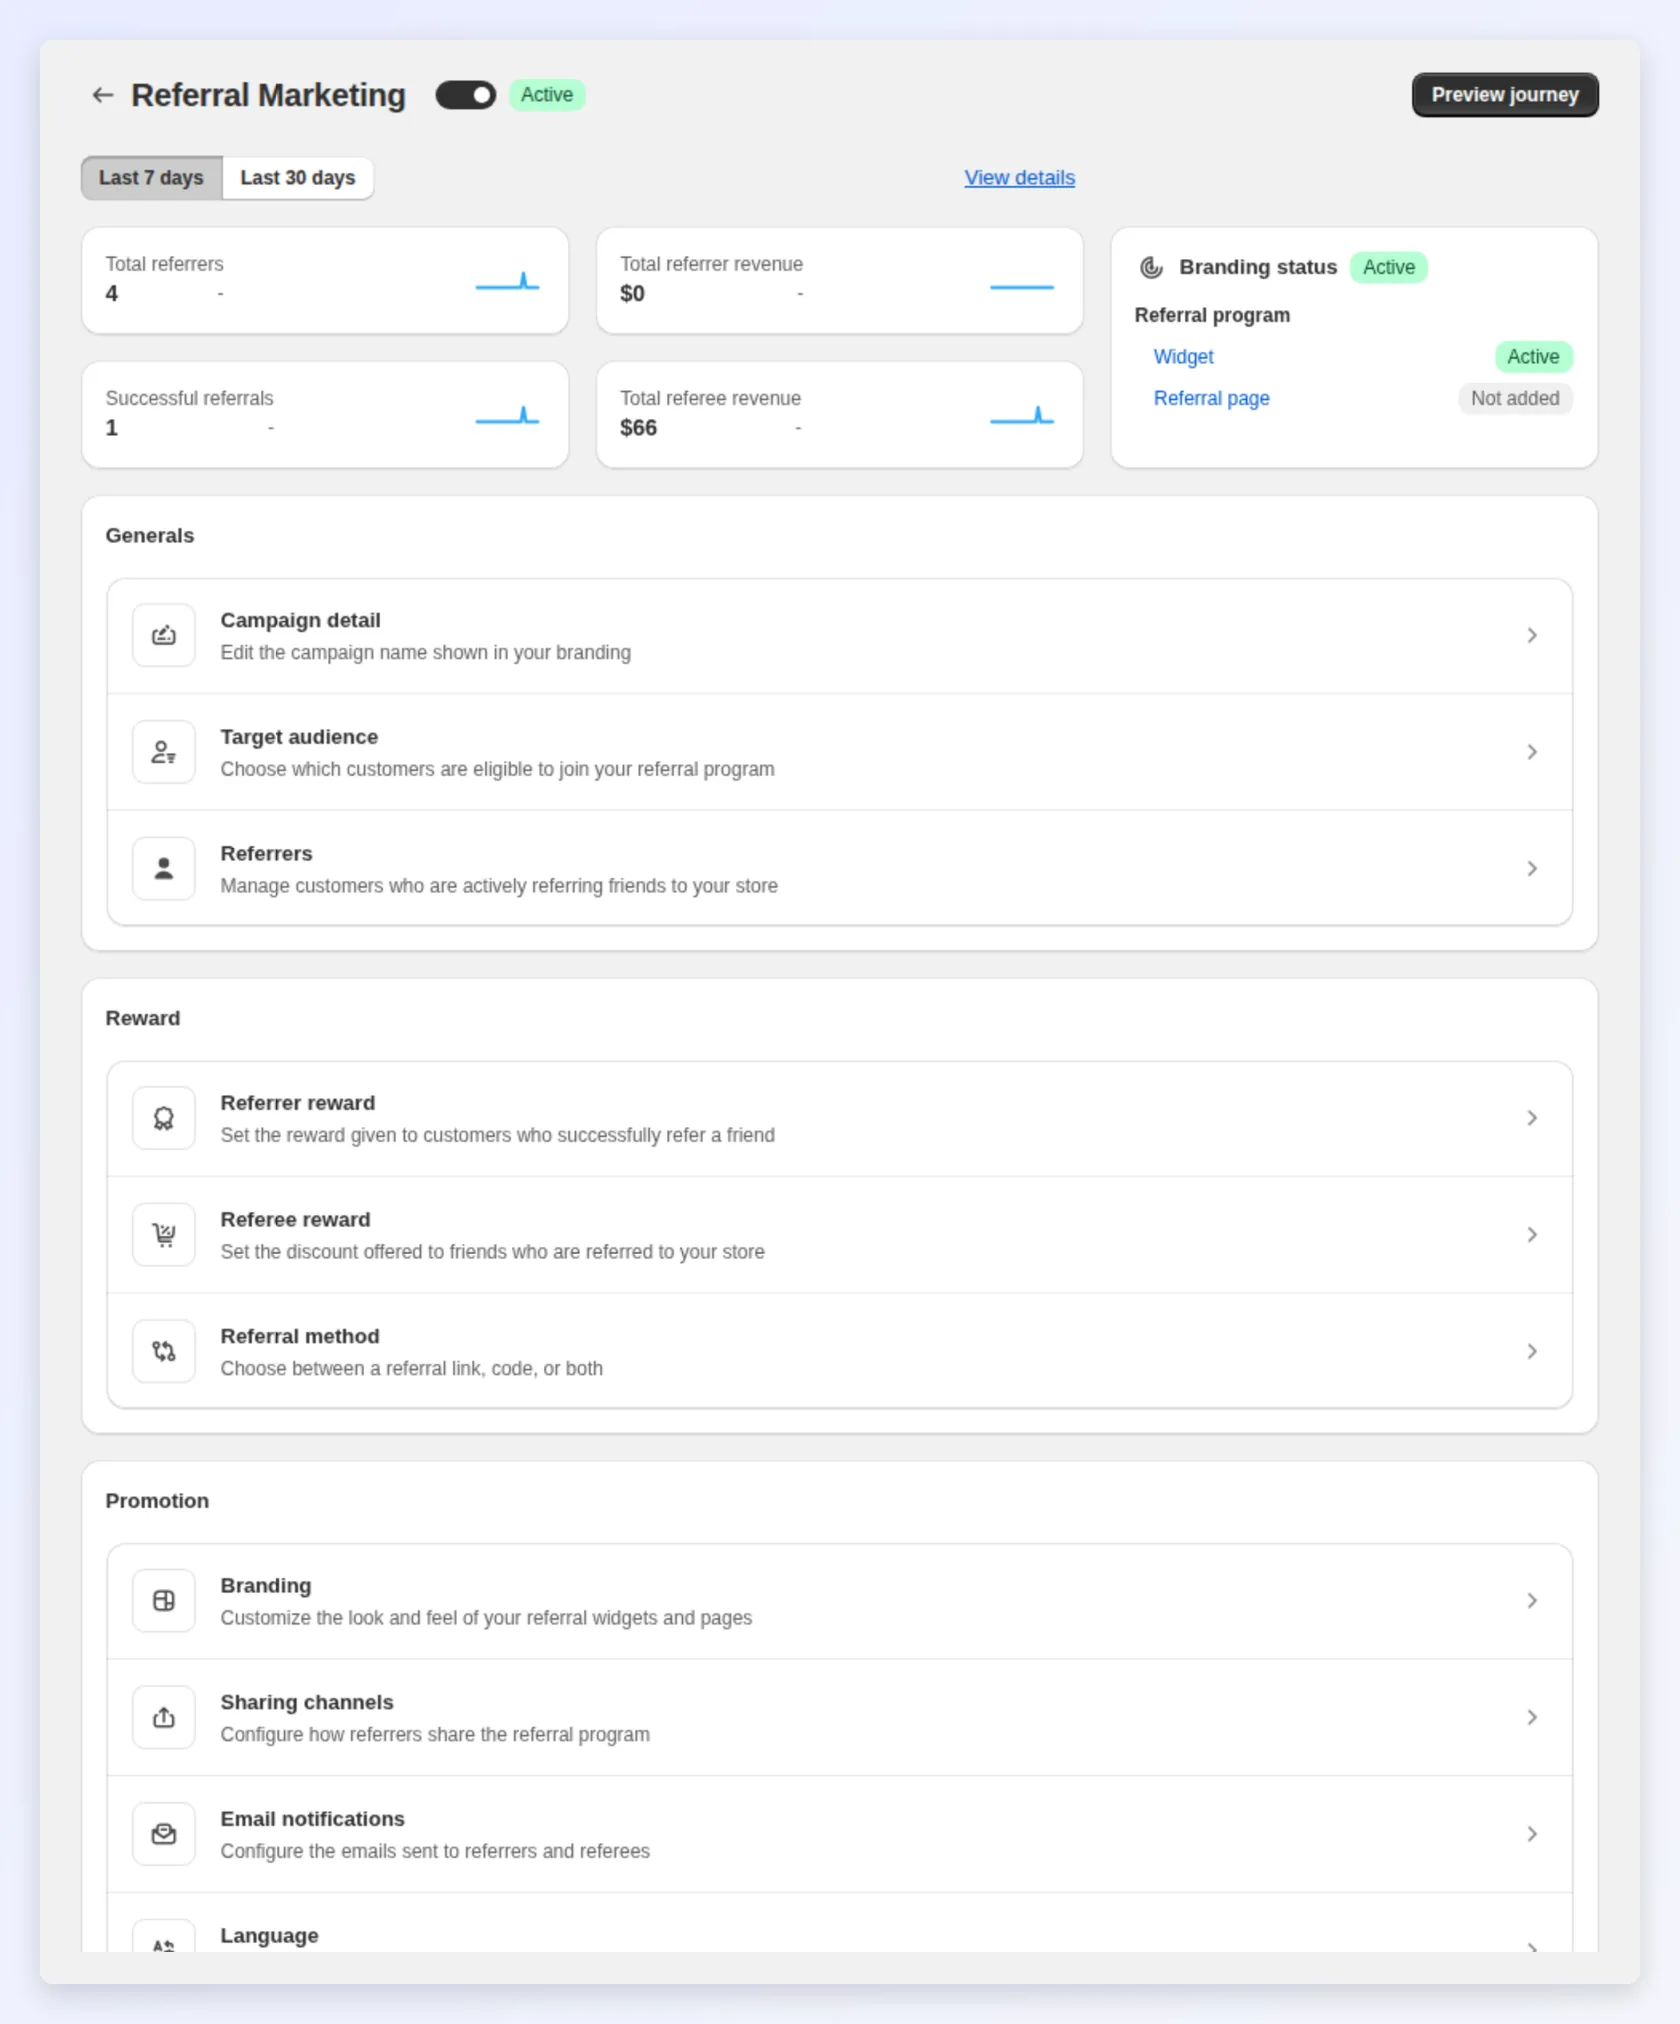This screenshot has height=2024, width=1680.
Task: Click the Email notifications envelope icon
Action: click(x=164, y=1834)
